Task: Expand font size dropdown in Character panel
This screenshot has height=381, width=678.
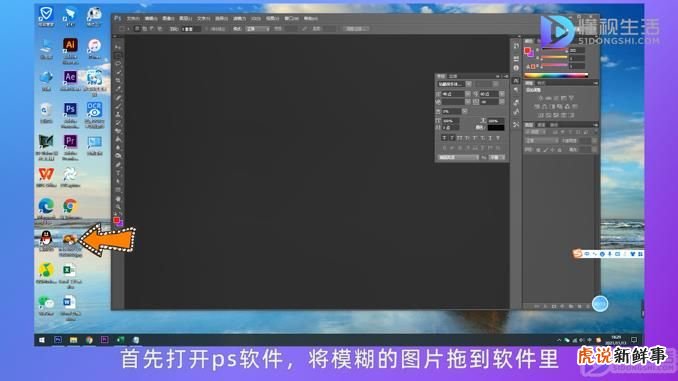Action: pos(467,94)
